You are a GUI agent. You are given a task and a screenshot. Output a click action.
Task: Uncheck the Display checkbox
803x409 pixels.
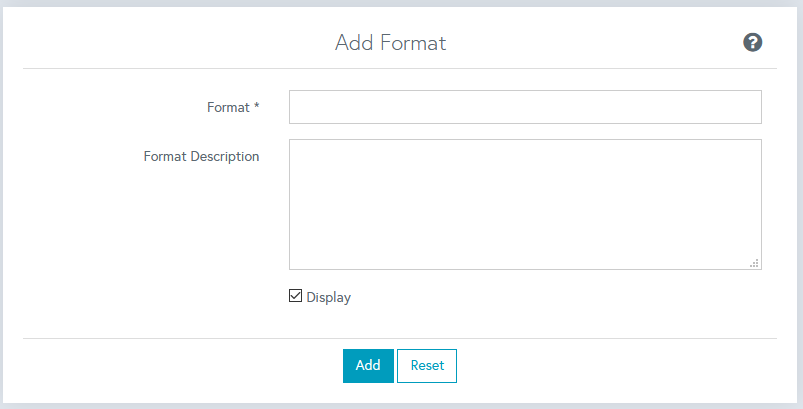tap(295, 296)
